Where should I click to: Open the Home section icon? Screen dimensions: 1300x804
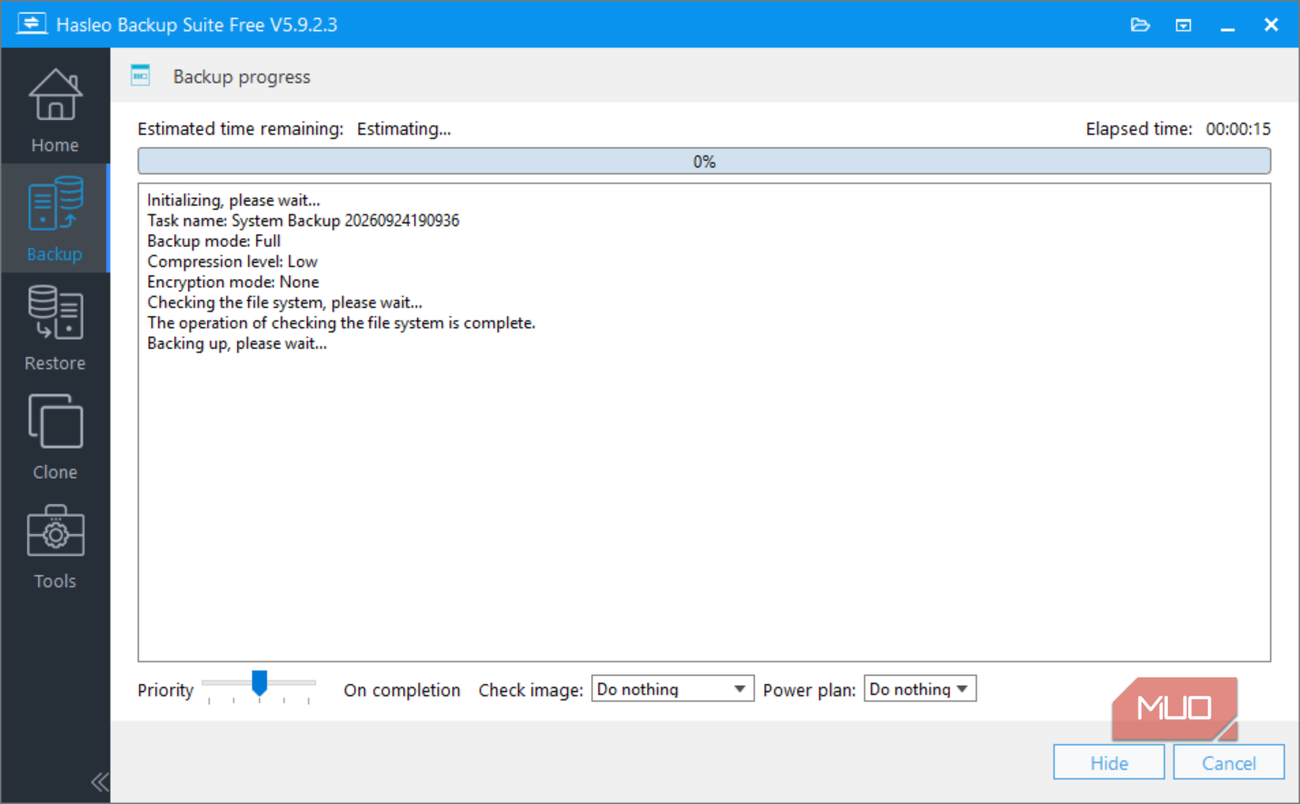coord(55,96)
